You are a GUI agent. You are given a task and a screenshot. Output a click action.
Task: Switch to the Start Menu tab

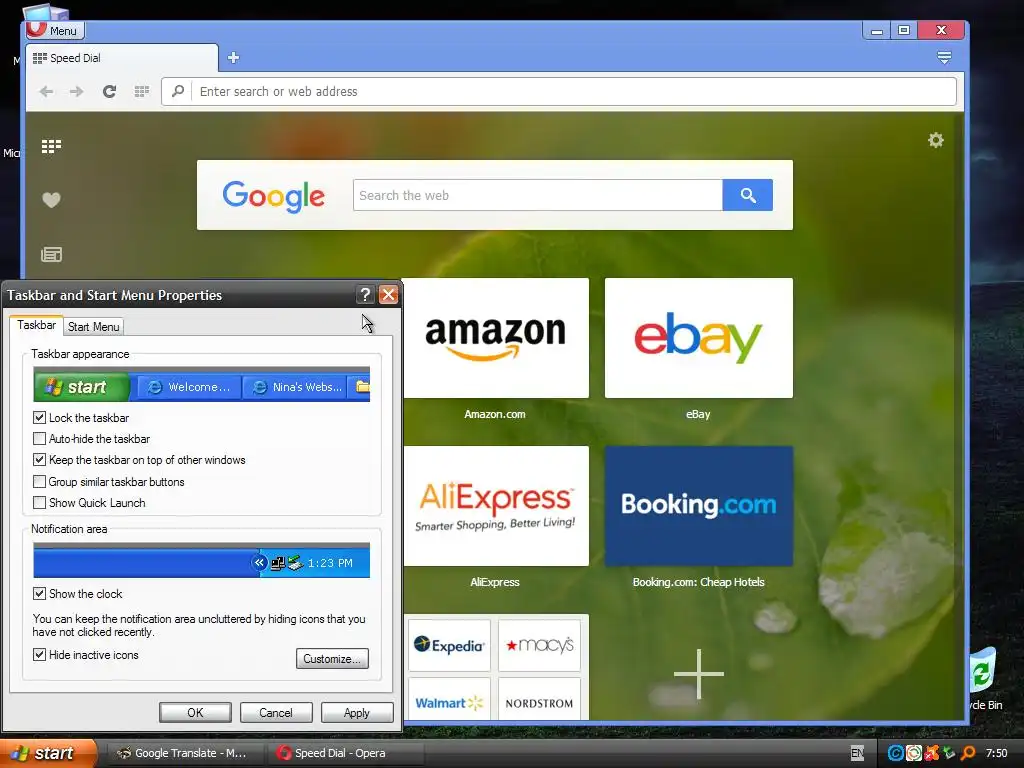pyautogui.click(x=93, y=327)
